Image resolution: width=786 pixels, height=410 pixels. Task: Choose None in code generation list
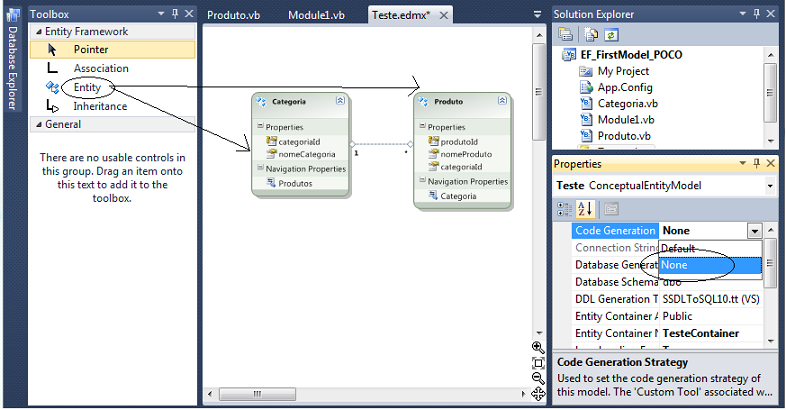[710, 265]
